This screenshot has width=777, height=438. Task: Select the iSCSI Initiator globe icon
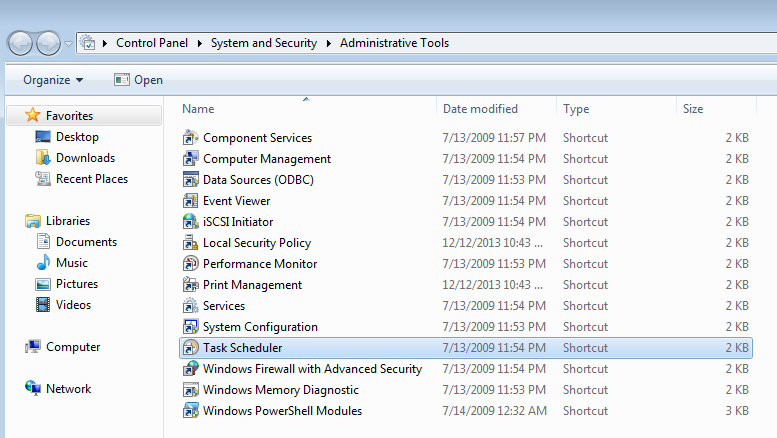[x=191, y=222]
